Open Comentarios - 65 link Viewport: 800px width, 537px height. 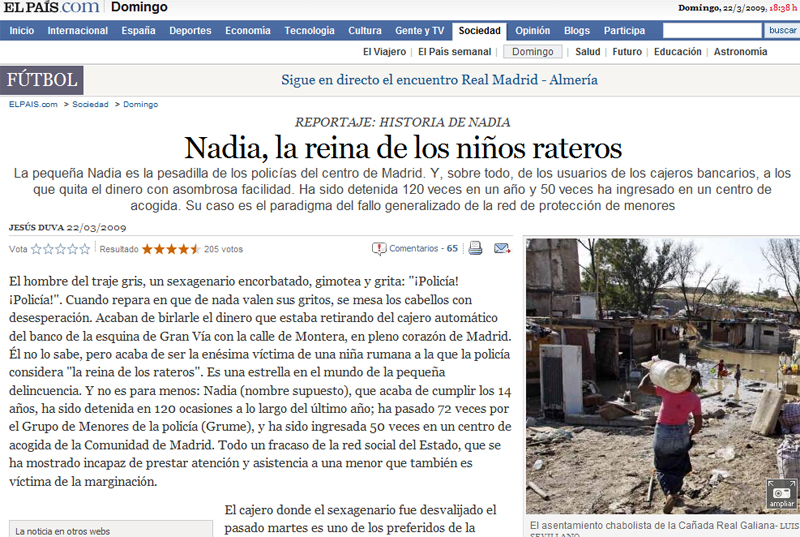(x=423, y=248)
